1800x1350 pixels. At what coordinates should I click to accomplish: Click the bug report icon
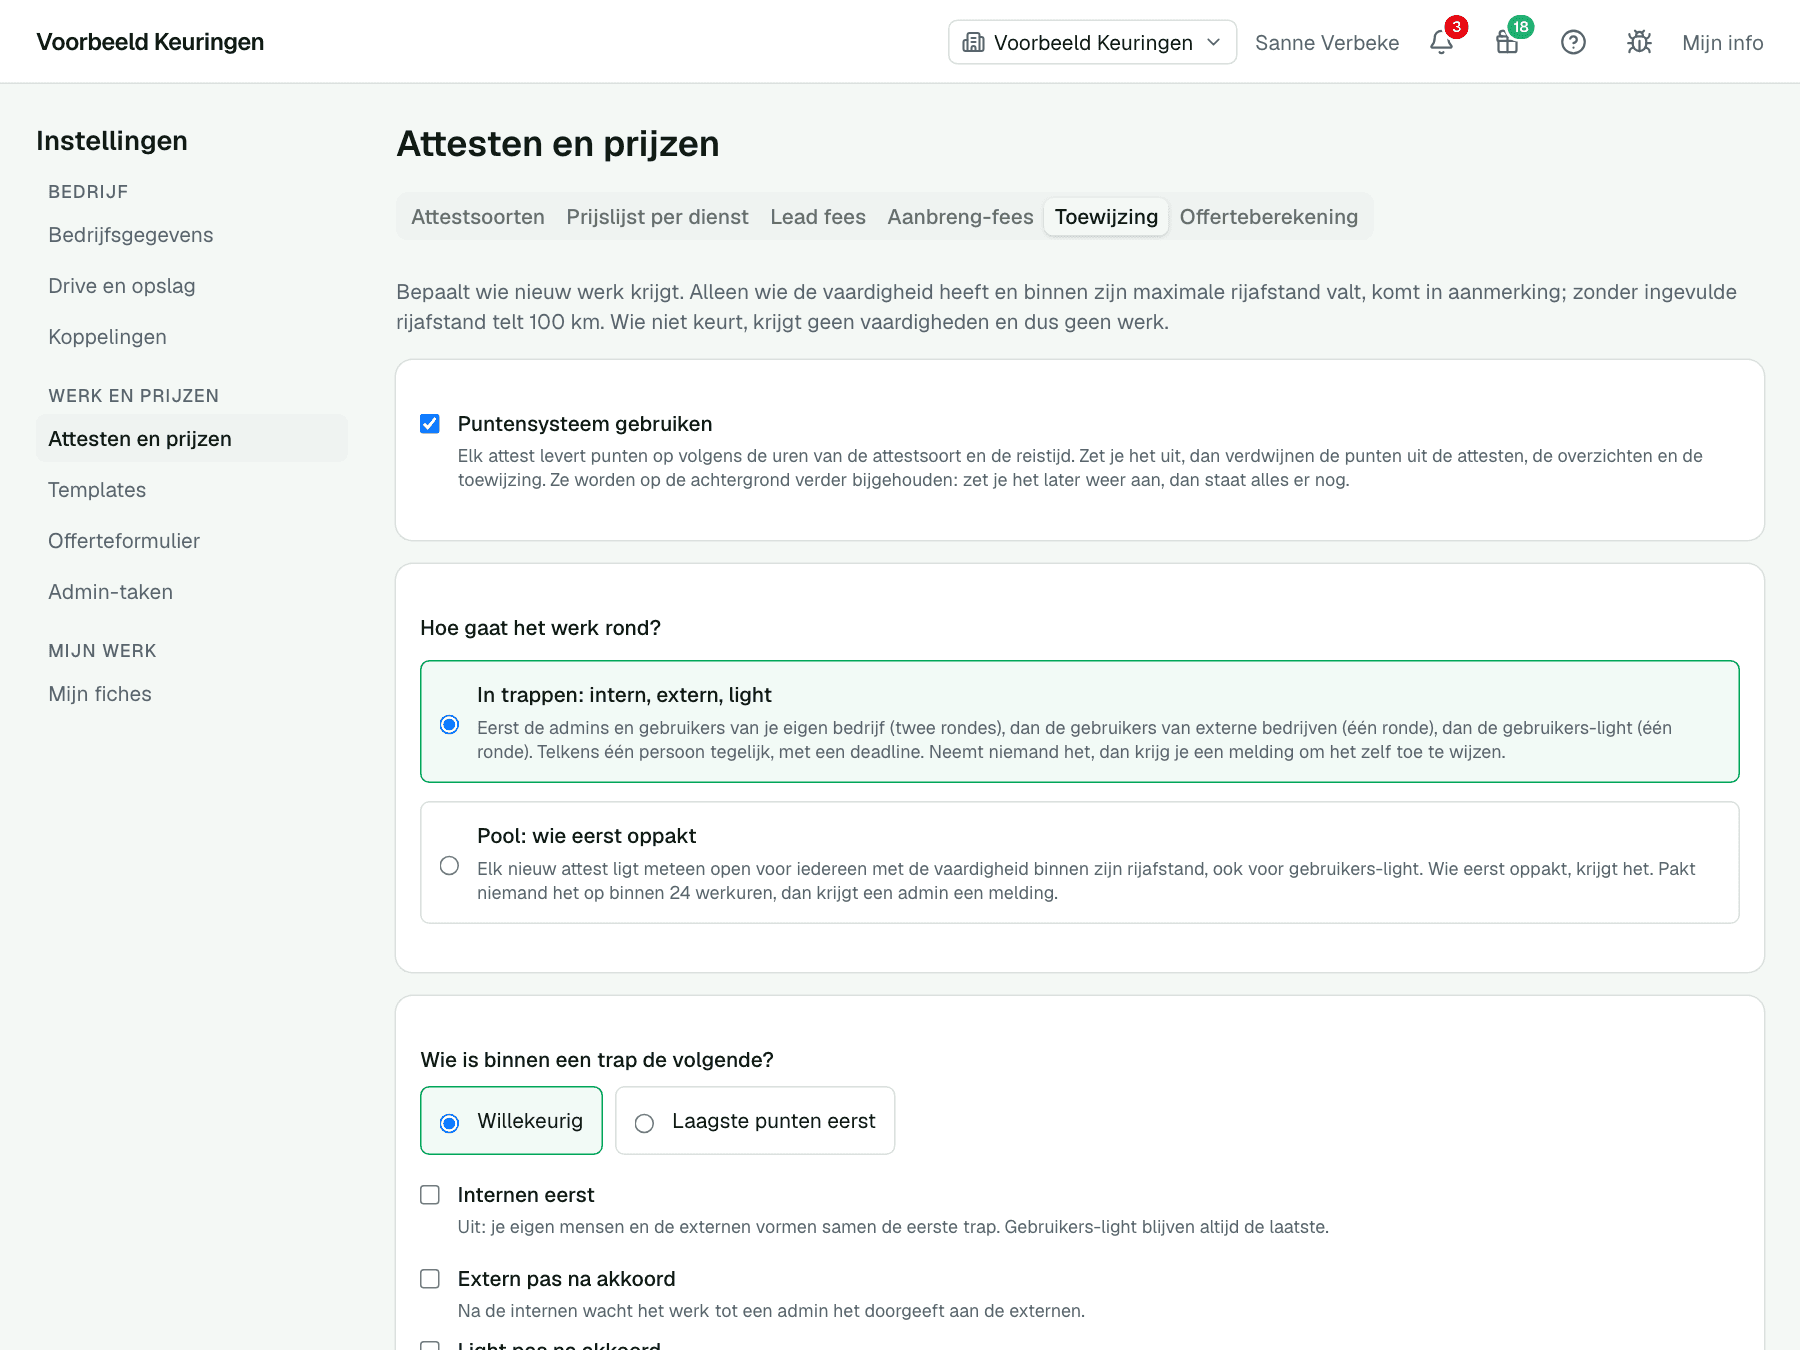click(x=1639, y=42)
